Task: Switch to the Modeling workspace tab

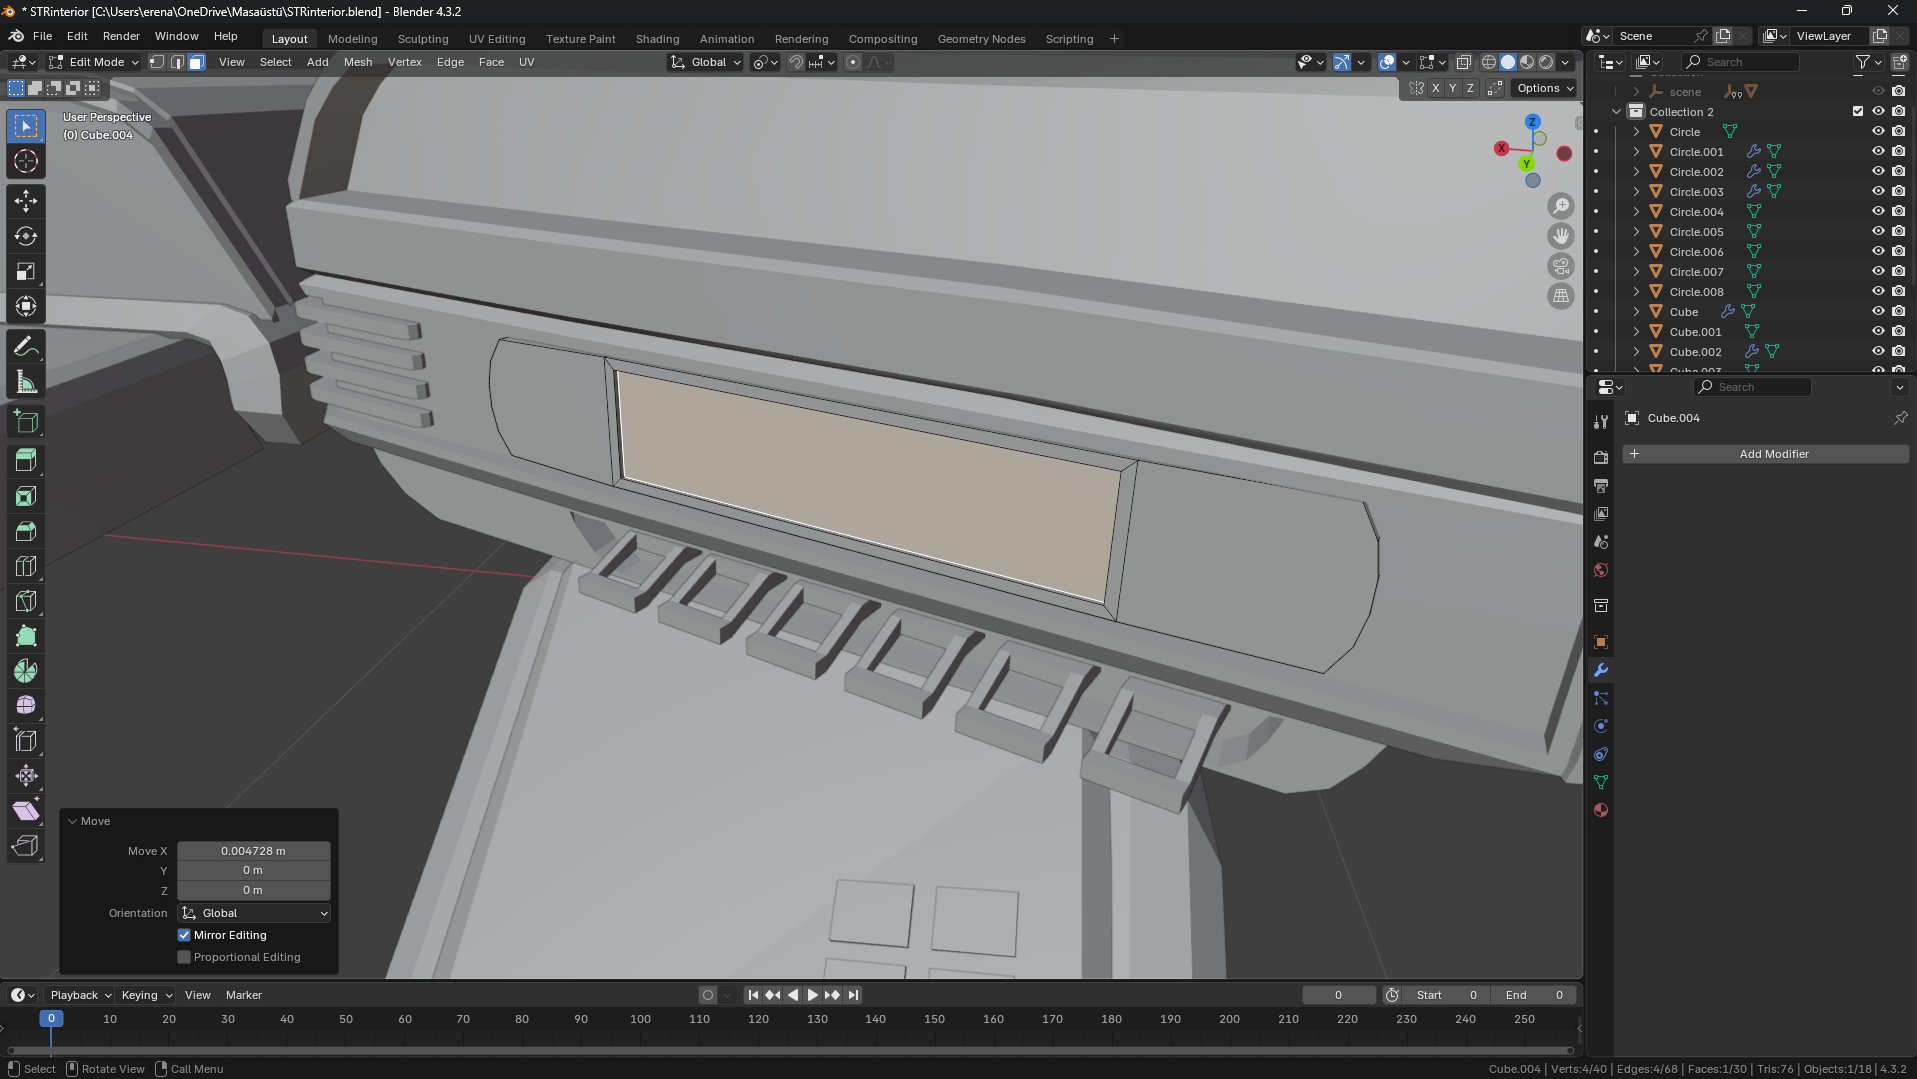Action: pyautogui.click(x=352, y=39)
